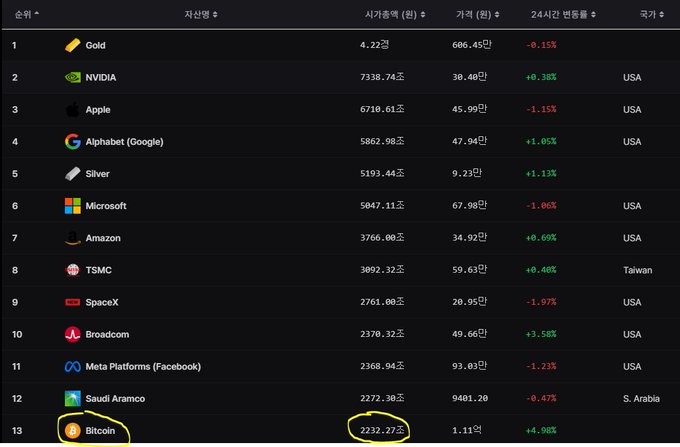
Task: Select Gold market cap 4.22경
Action: (x=374, y=45)
